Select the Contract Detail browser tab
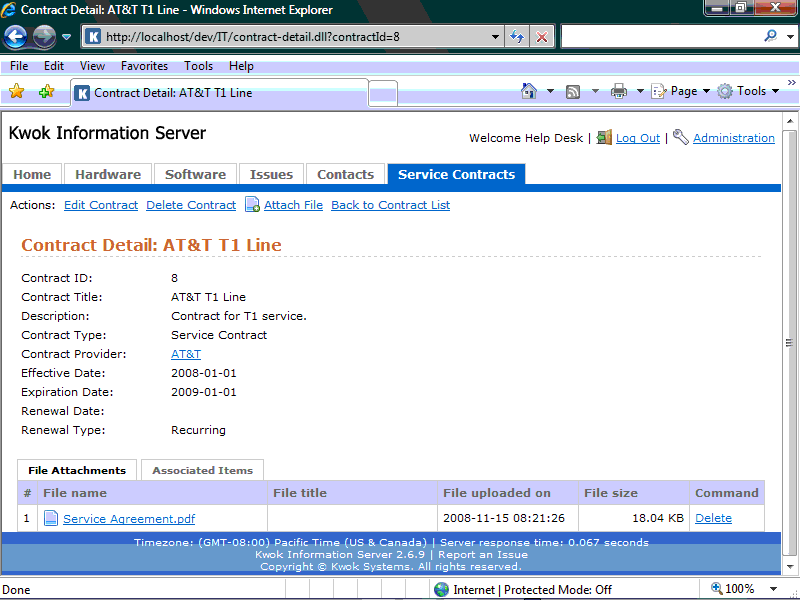The height and width of the screenshot is (600, 800). tap(219, 93)
